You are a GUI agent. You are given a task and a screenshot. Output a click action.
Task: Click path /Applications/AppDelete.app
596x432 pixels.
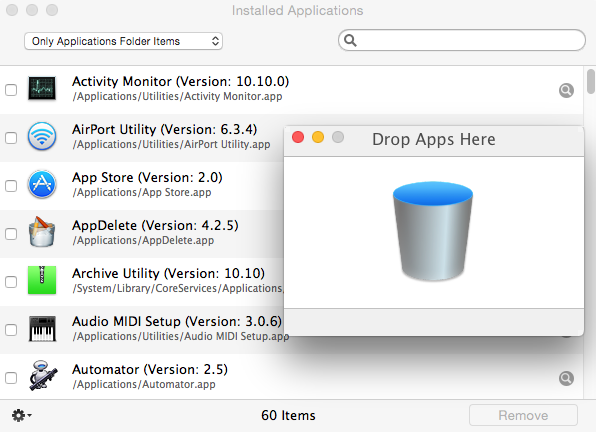[x=143, y=241]
